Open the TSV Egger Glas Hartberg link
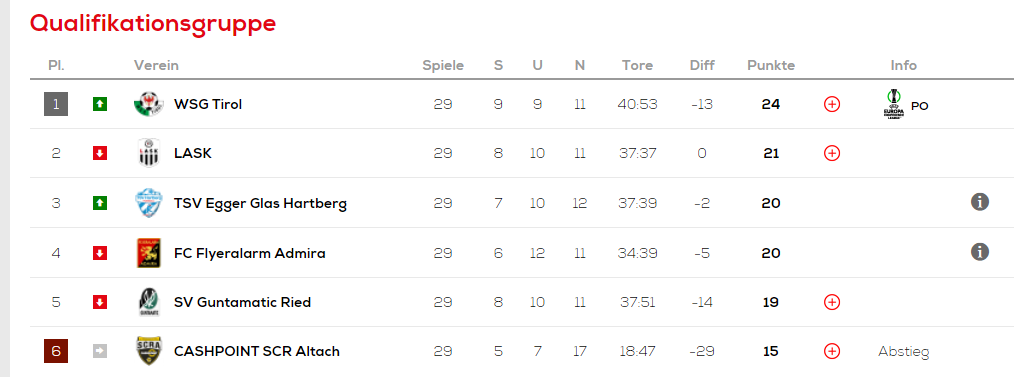Image resolution: width=1019 pixels, height=377 pixels. [x=260, y=203]
